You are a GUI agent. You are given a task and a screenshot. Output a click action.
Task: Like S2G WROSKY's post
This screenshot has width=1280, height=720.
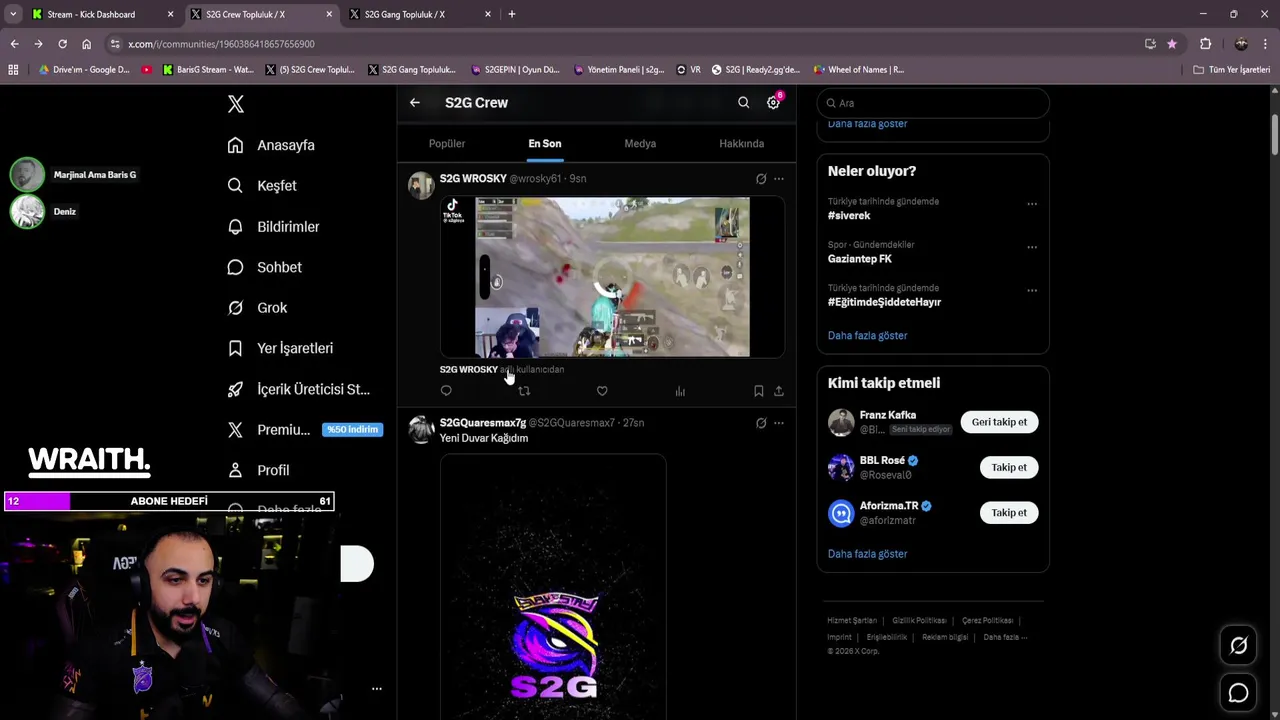tap(602, 391)
